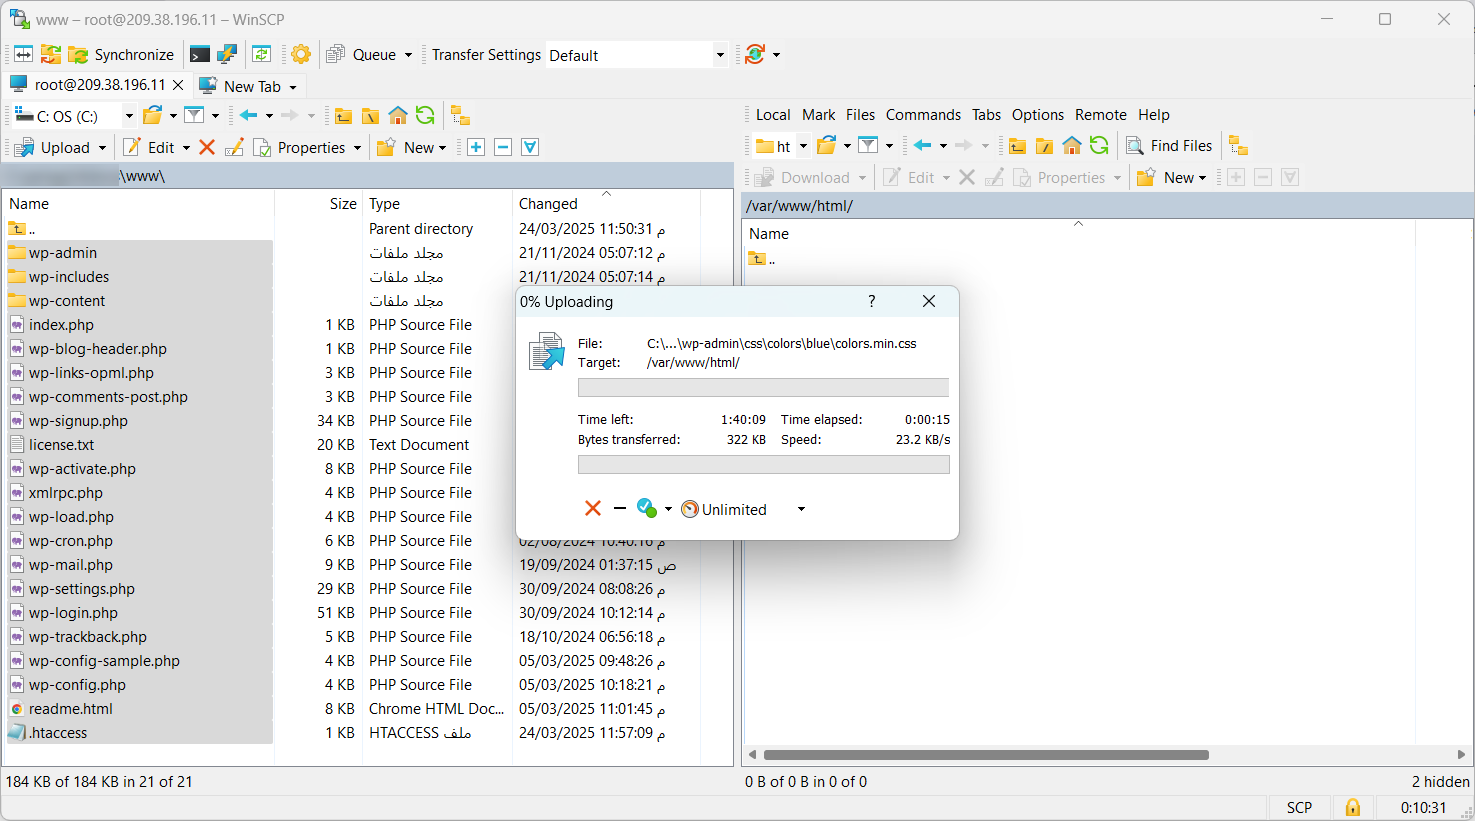Open the Mark menu
Viewport: 1475px width, 821px height.
click(818, 115)
